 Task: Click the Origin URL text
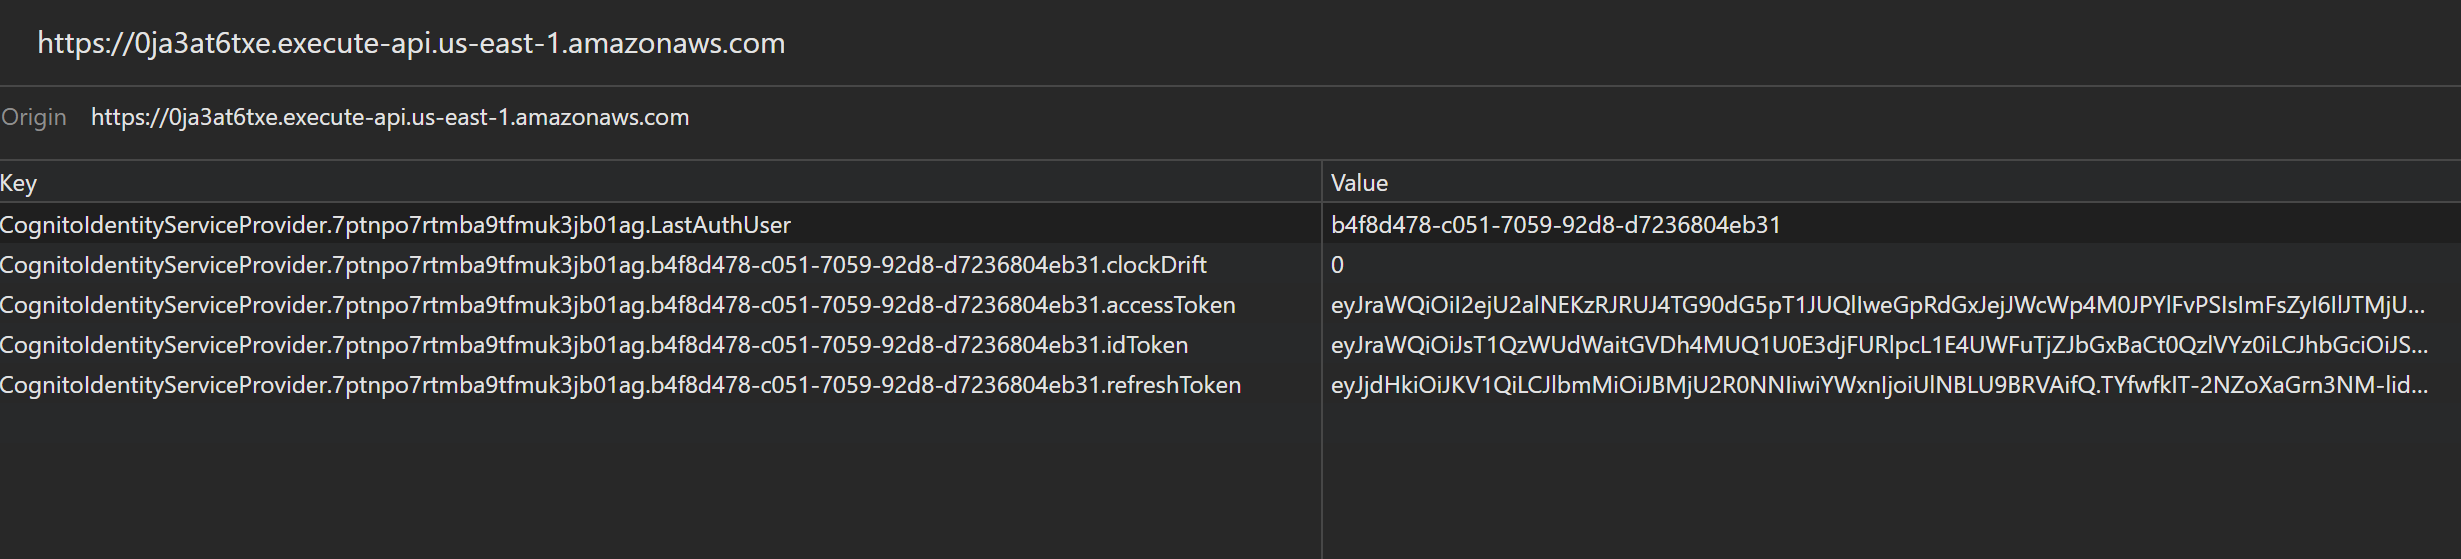[390, 117]
